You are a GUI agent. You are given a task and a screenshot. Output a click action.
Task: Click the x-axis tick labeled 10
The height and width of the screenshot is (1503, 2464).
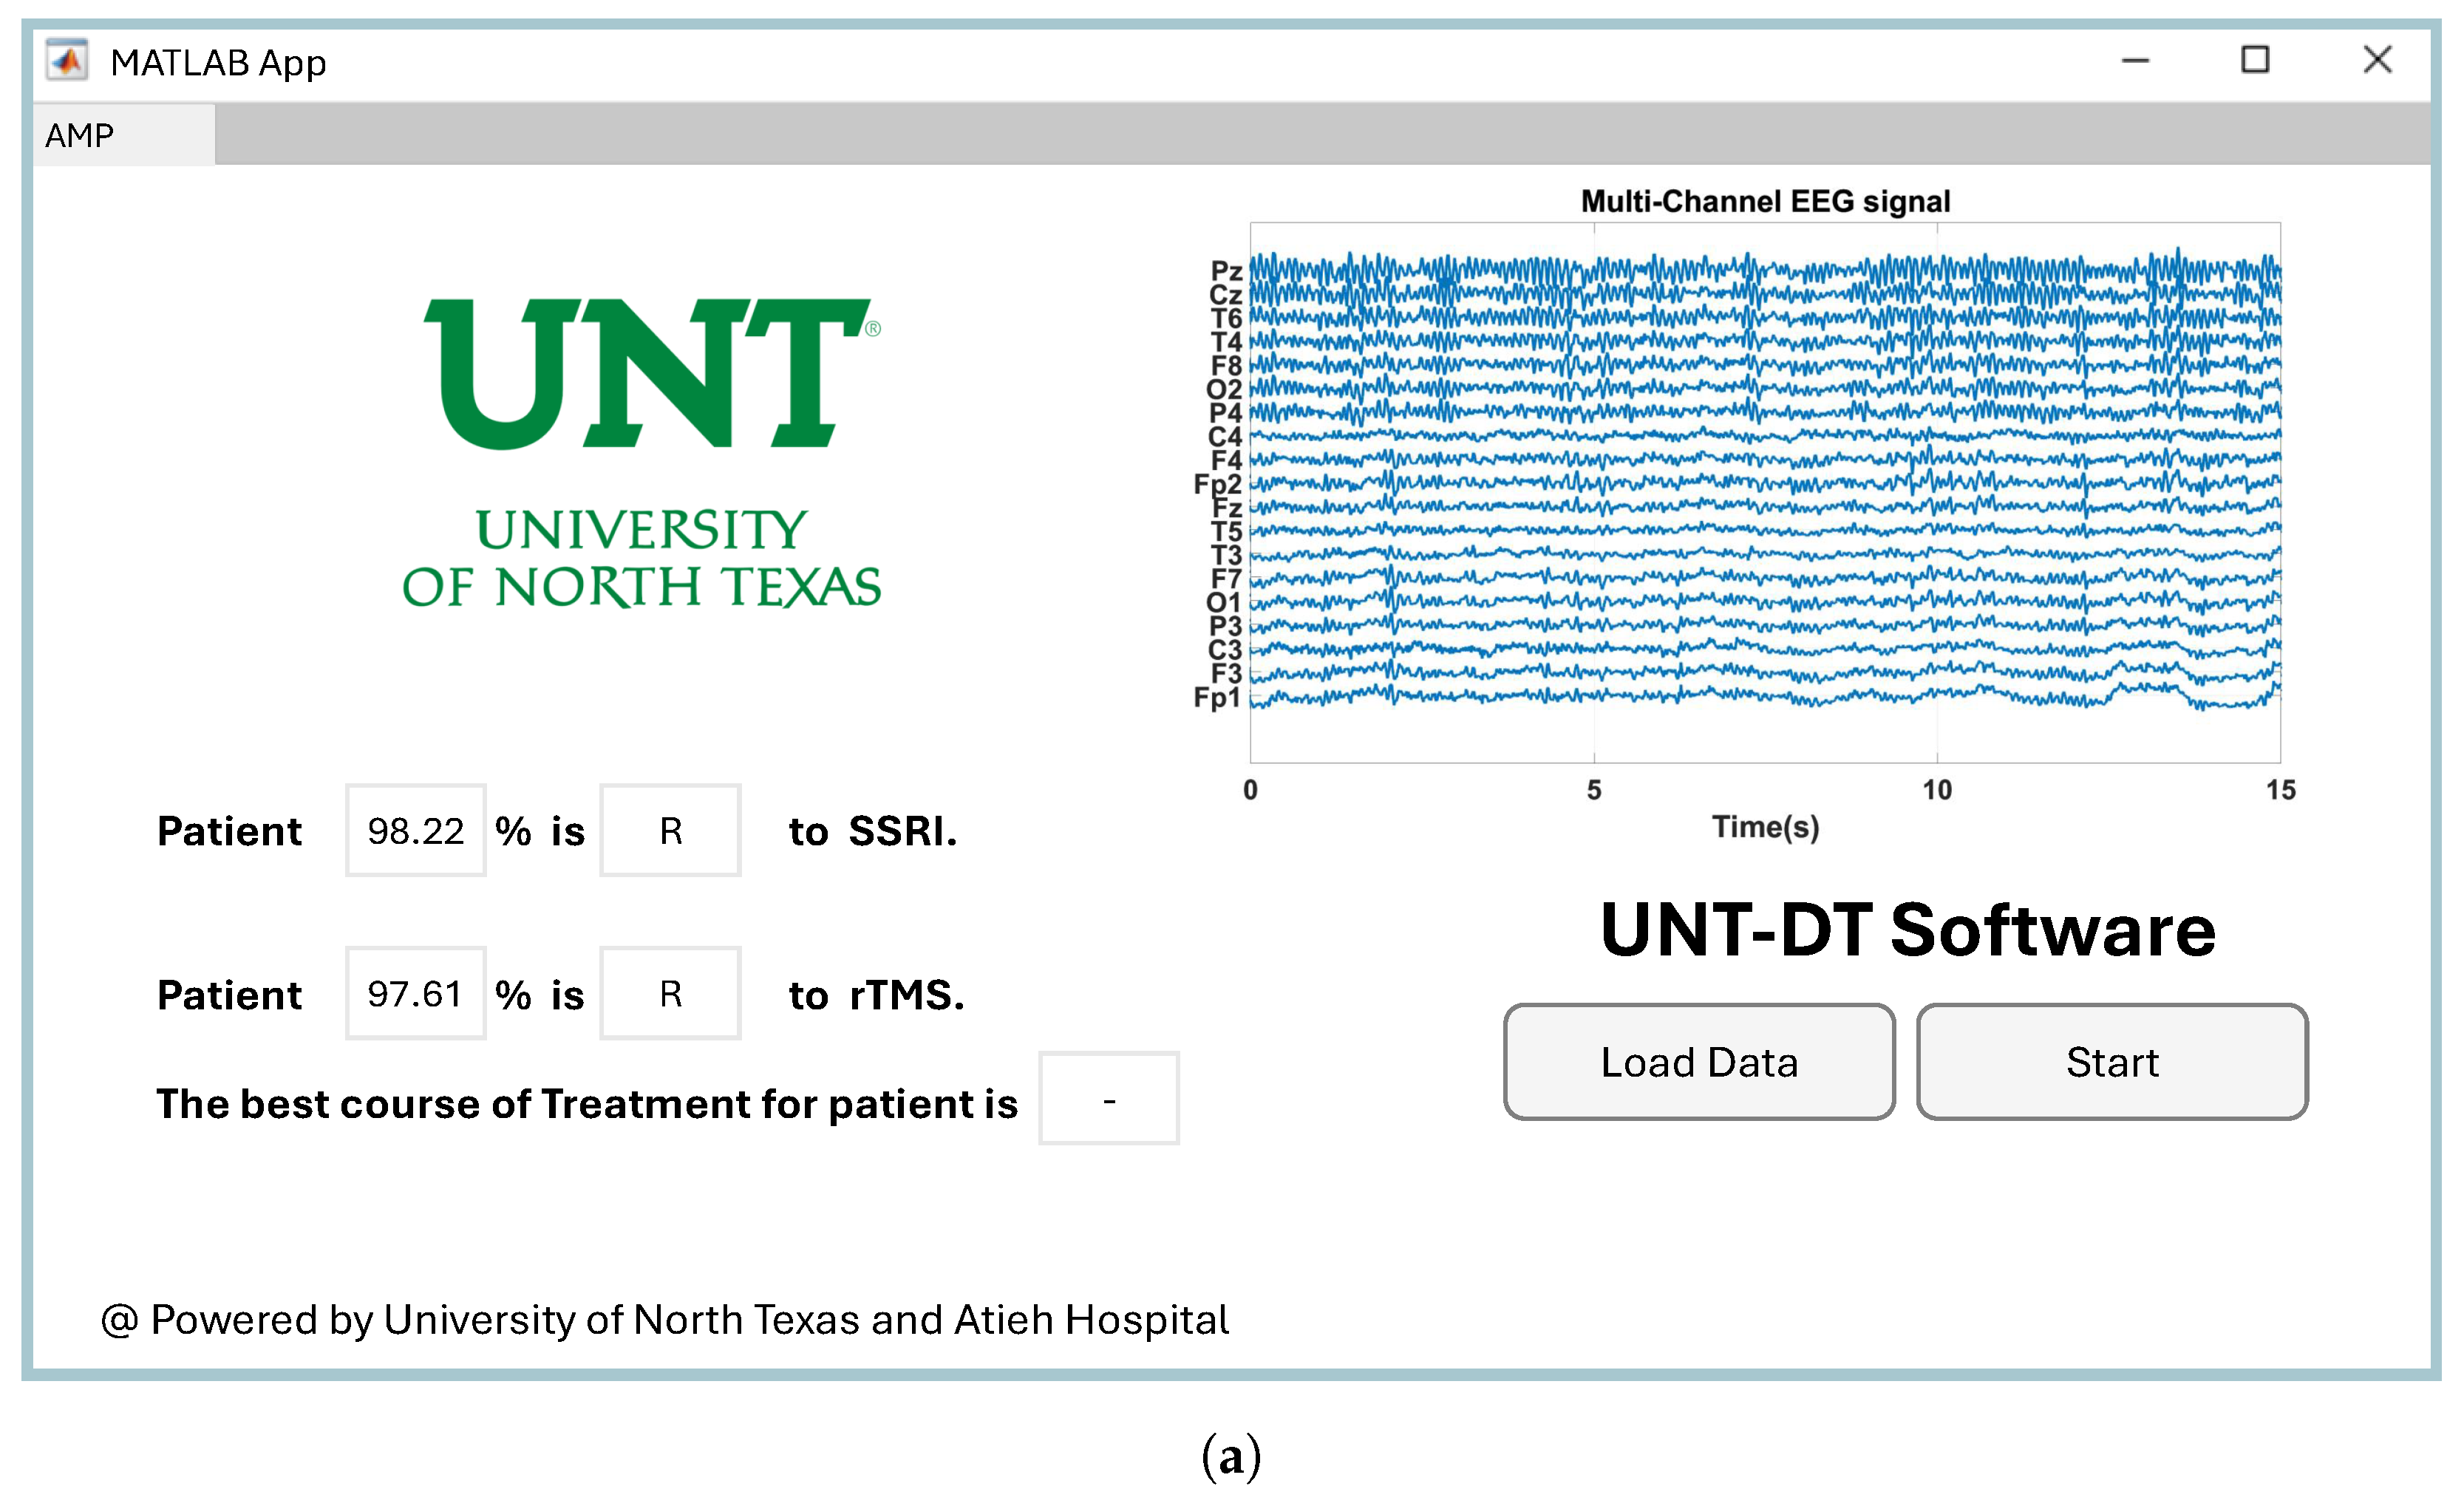click(x=1937, y=790)
